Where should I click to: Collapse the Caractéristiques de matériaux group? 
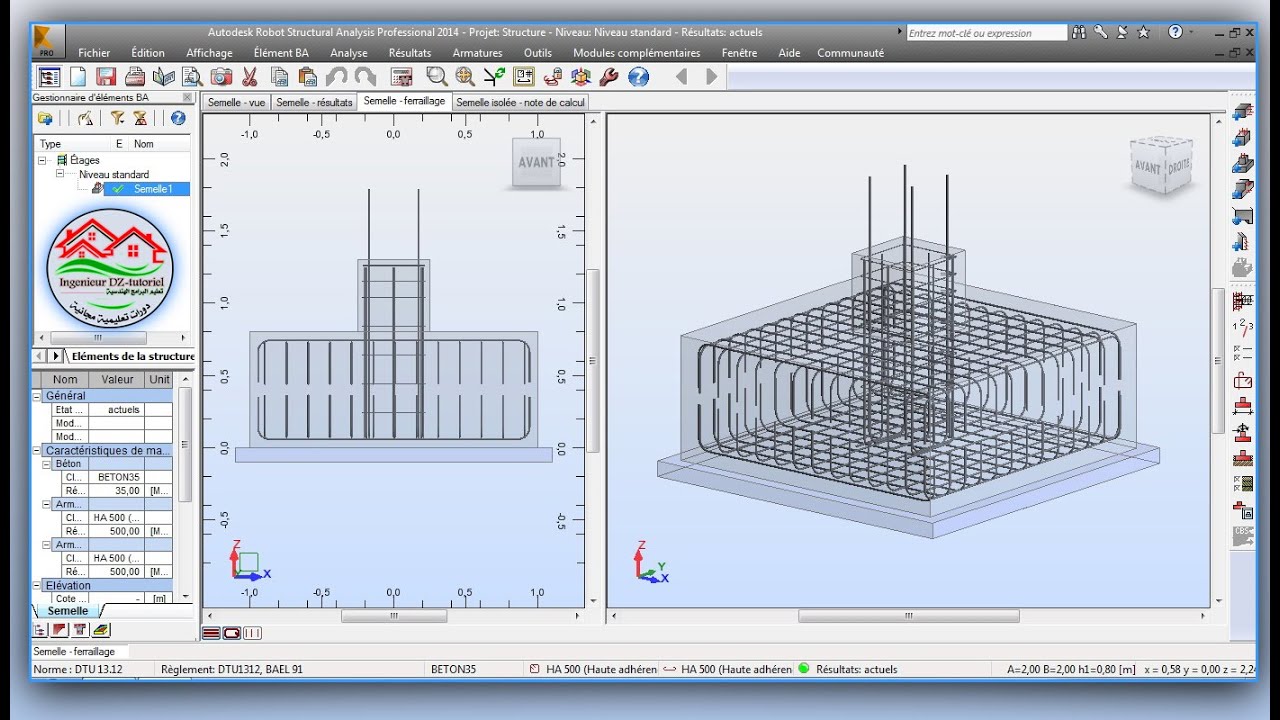coord(38,450)
